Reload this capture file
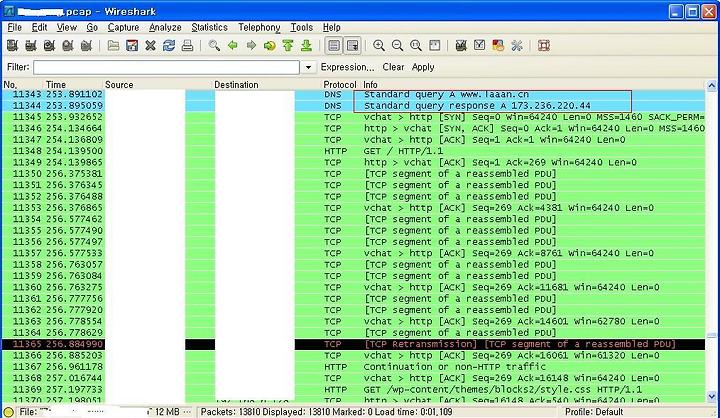Screen dimensions: 720x418 [169, 45]
